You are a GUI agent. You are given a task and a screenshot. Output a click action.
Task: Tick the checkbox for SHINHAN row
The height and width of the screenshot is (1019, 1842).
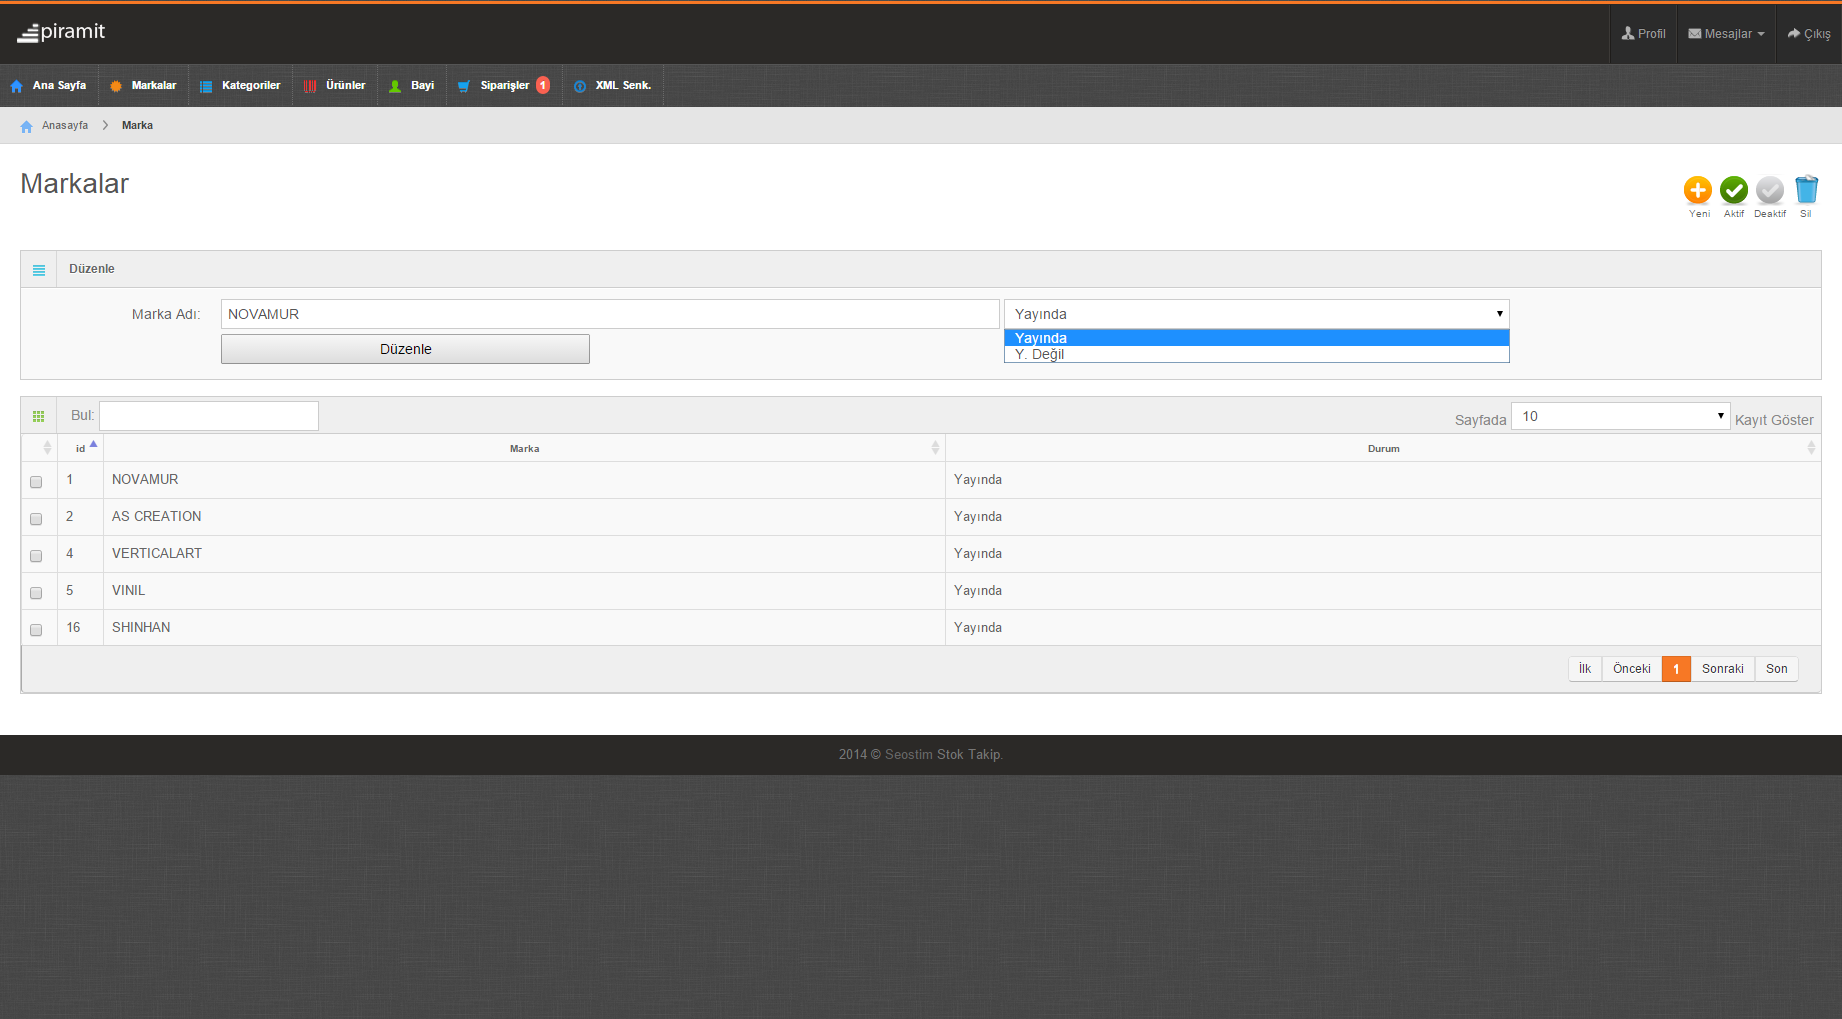coord(36,630)
